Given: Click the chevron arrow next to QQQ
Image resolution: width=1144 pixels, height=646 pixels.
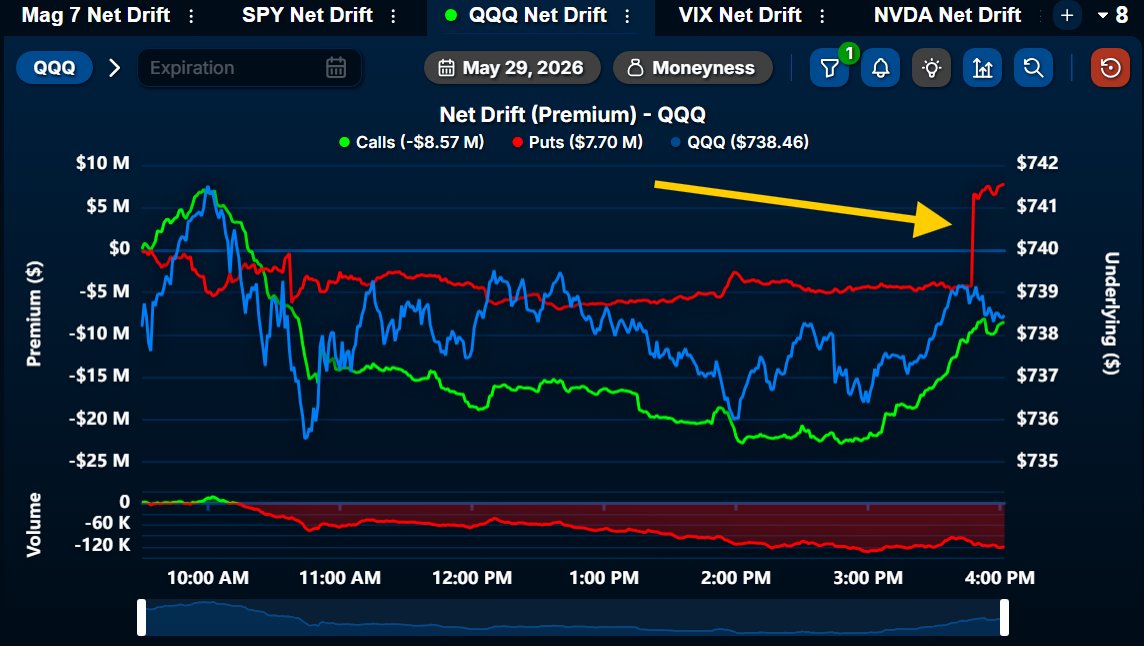Looking at the screenshot, I should (115, 68).
